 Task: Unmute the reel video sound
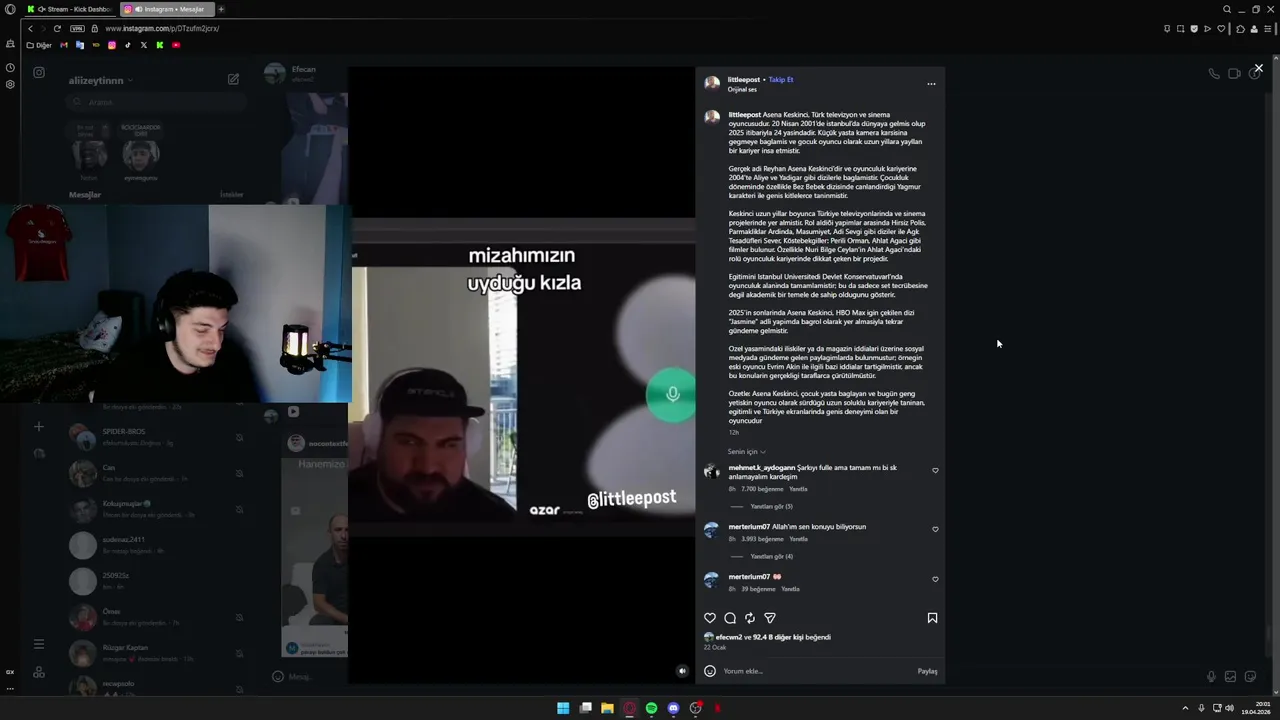[x=682, y=671]
